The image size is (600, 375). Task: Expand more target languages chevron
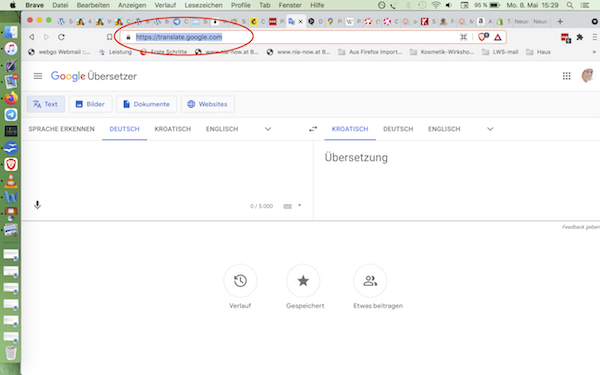490,129
